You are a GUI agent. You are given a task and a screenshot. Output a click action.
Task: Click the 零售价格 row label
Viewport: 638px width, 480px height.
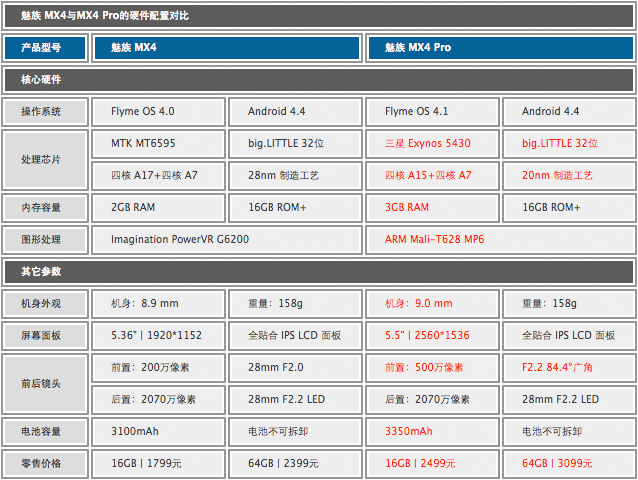45,464
